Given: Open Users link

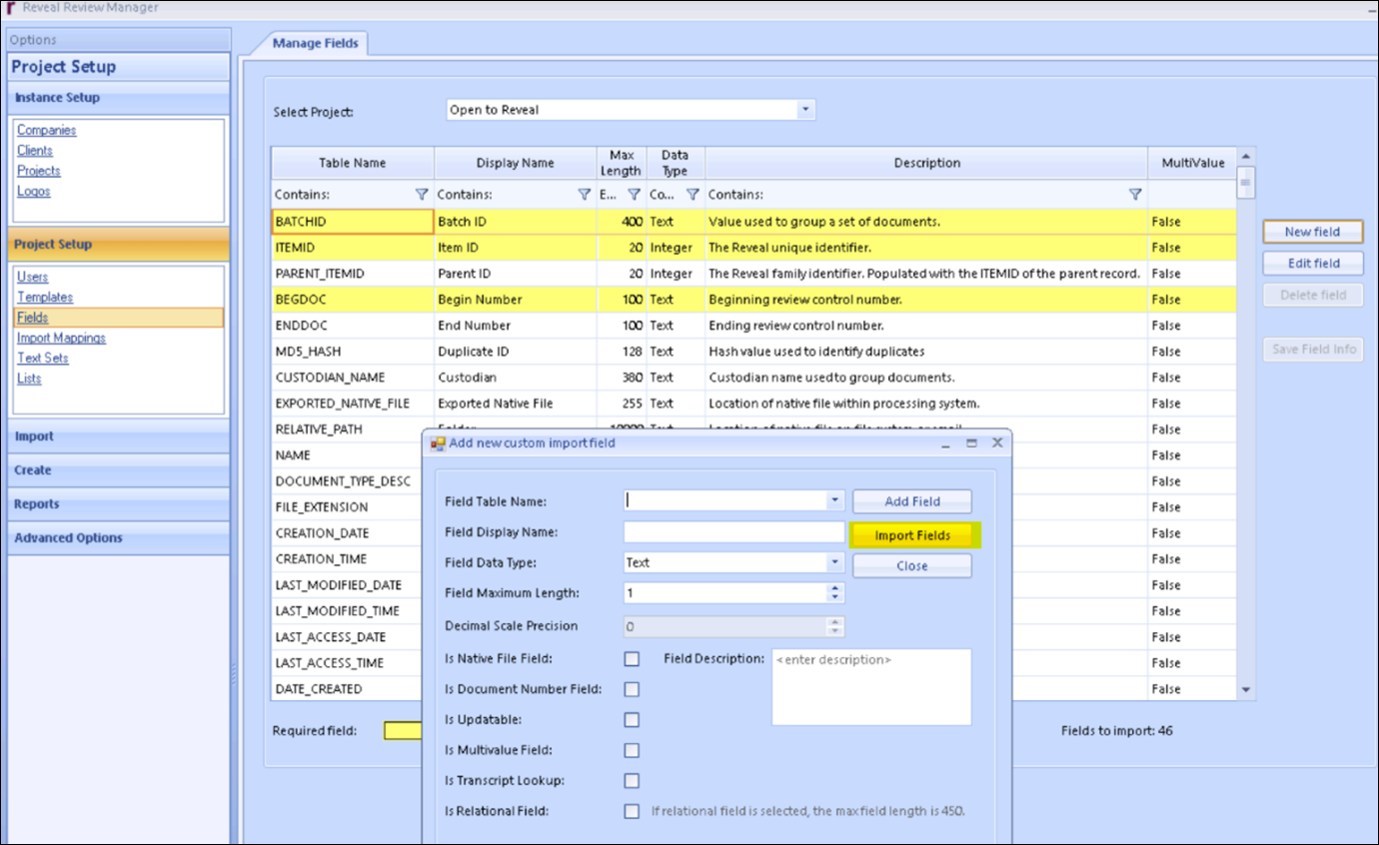Looking at the screenshot, I should coord(33,277).
